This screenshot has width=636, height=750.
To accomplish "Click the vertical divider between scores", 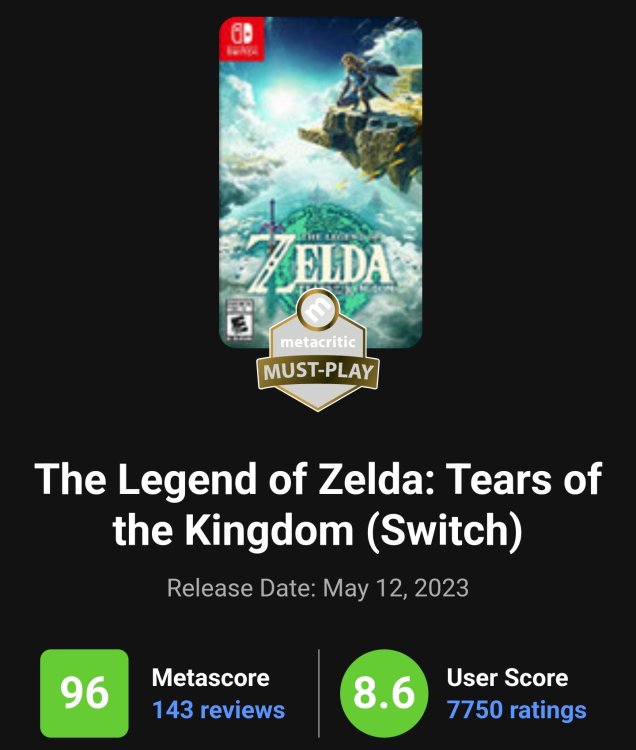I will pyautogui.click(x=318, y=693).
